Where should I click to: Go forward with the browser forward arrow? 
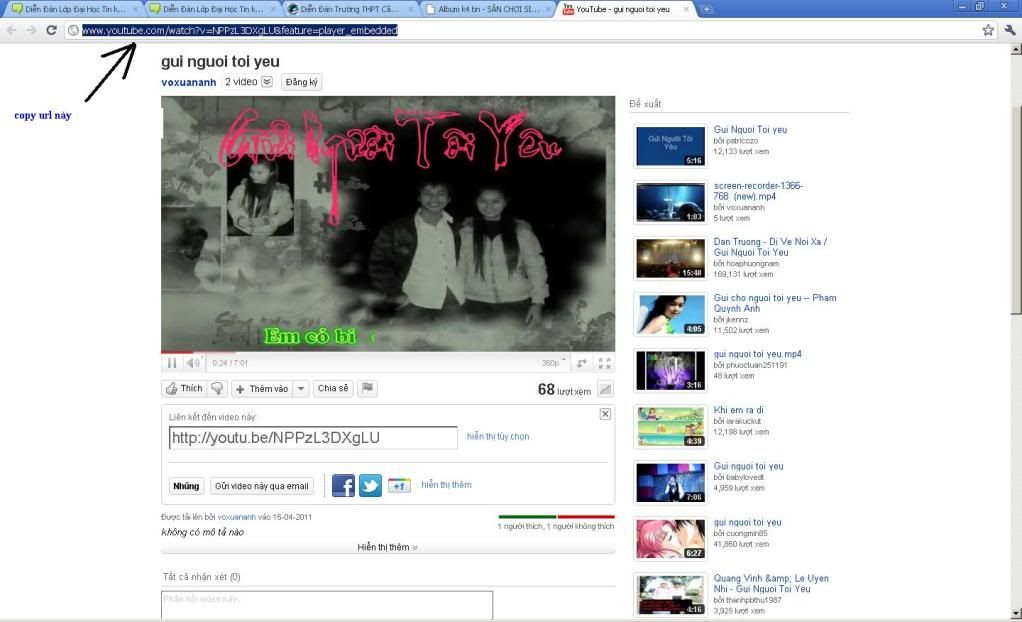click(x=31, y=30)
